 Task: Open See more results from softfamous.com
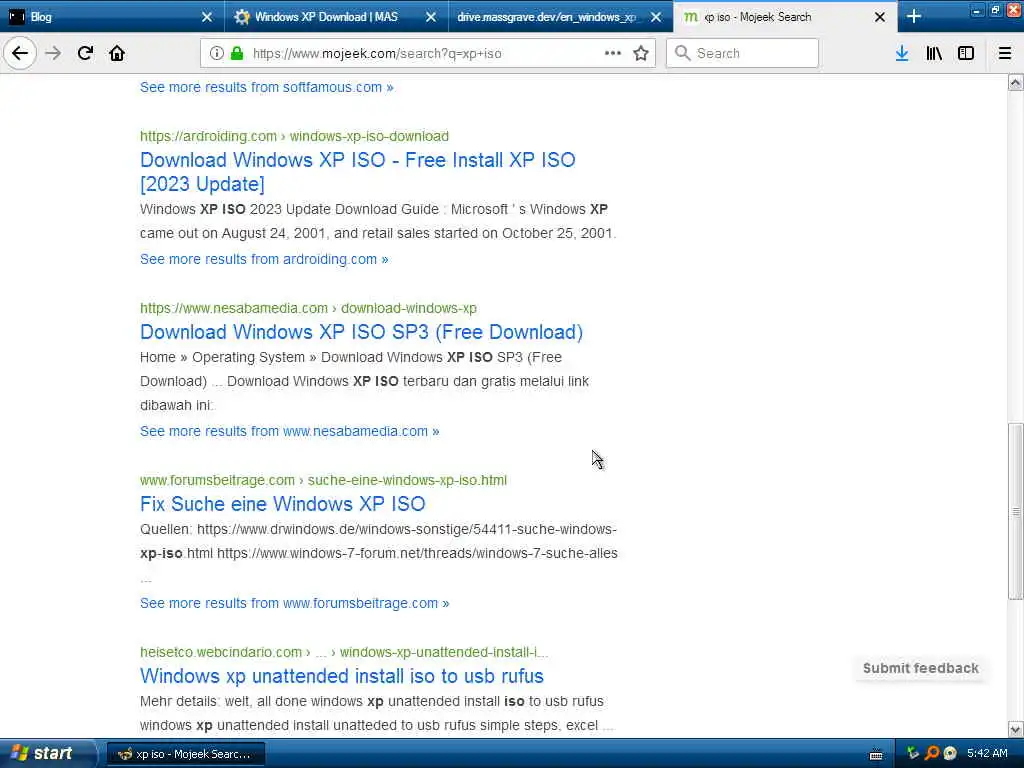pos(266,87)
